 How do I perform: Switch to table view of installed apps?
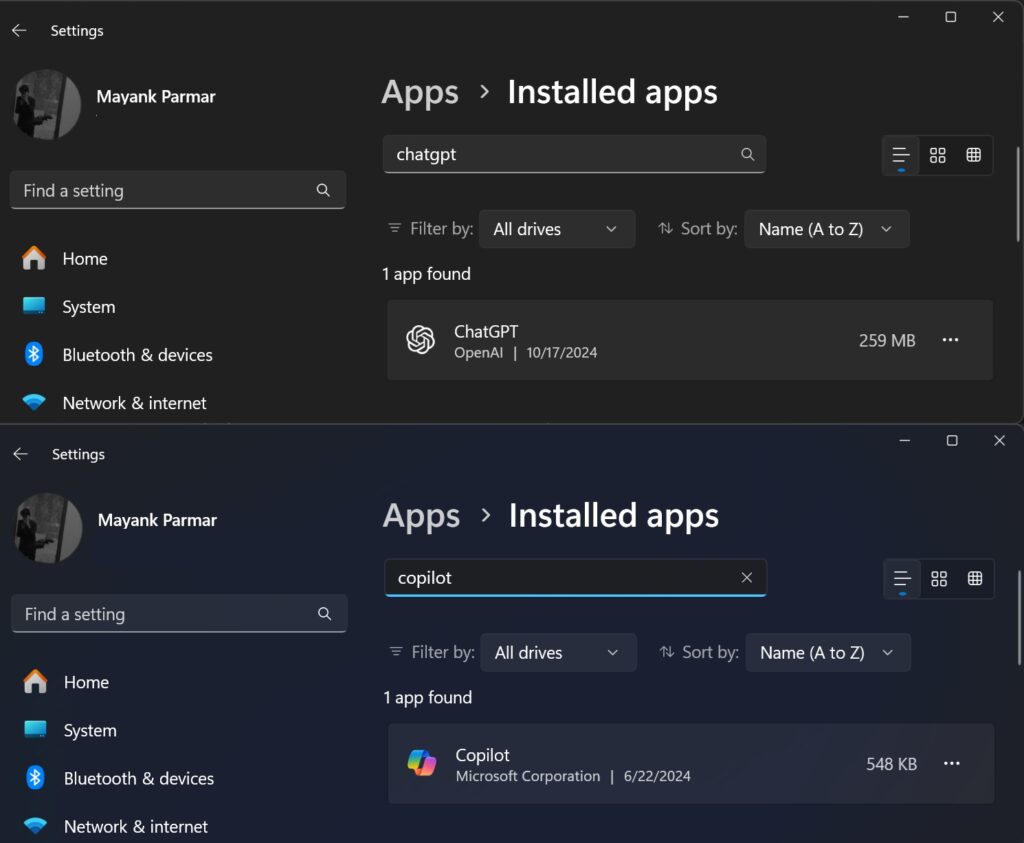coord(973,155)
